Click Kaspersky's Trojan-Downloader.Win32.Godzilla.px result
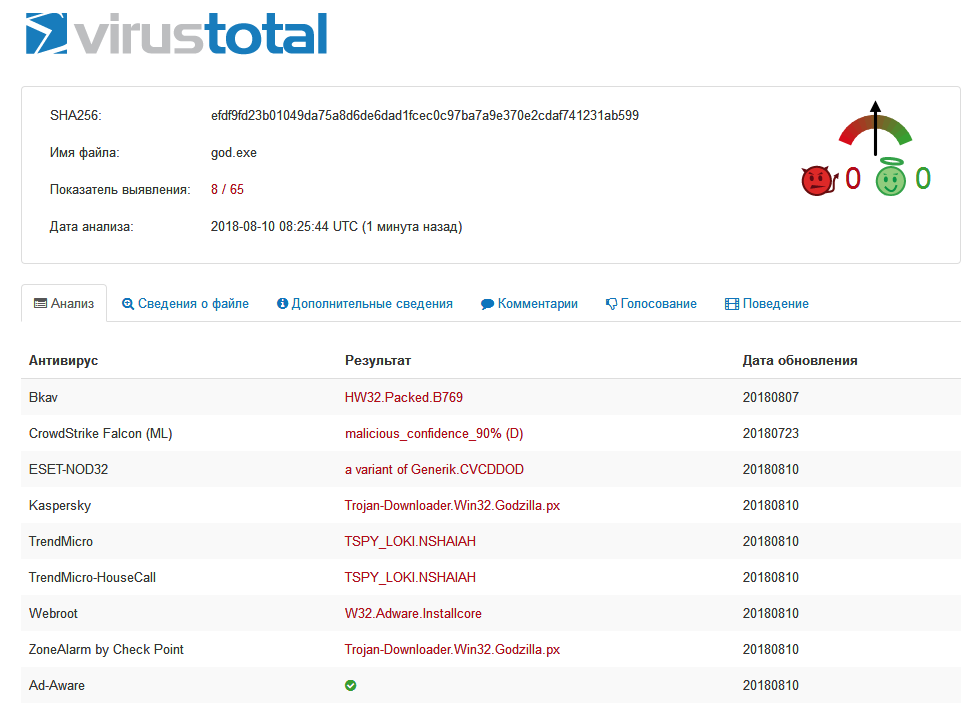 (453, 505)
